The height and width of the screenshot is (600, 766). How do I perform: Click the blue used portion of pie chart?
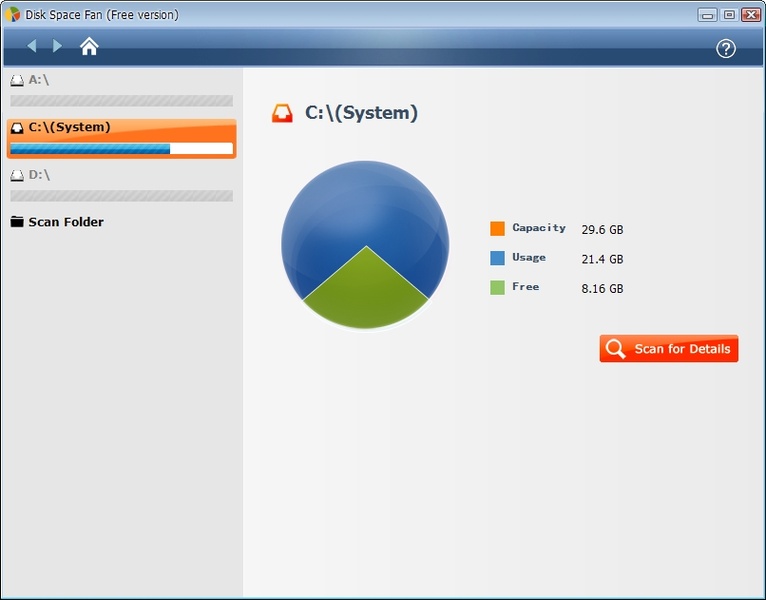365,203
